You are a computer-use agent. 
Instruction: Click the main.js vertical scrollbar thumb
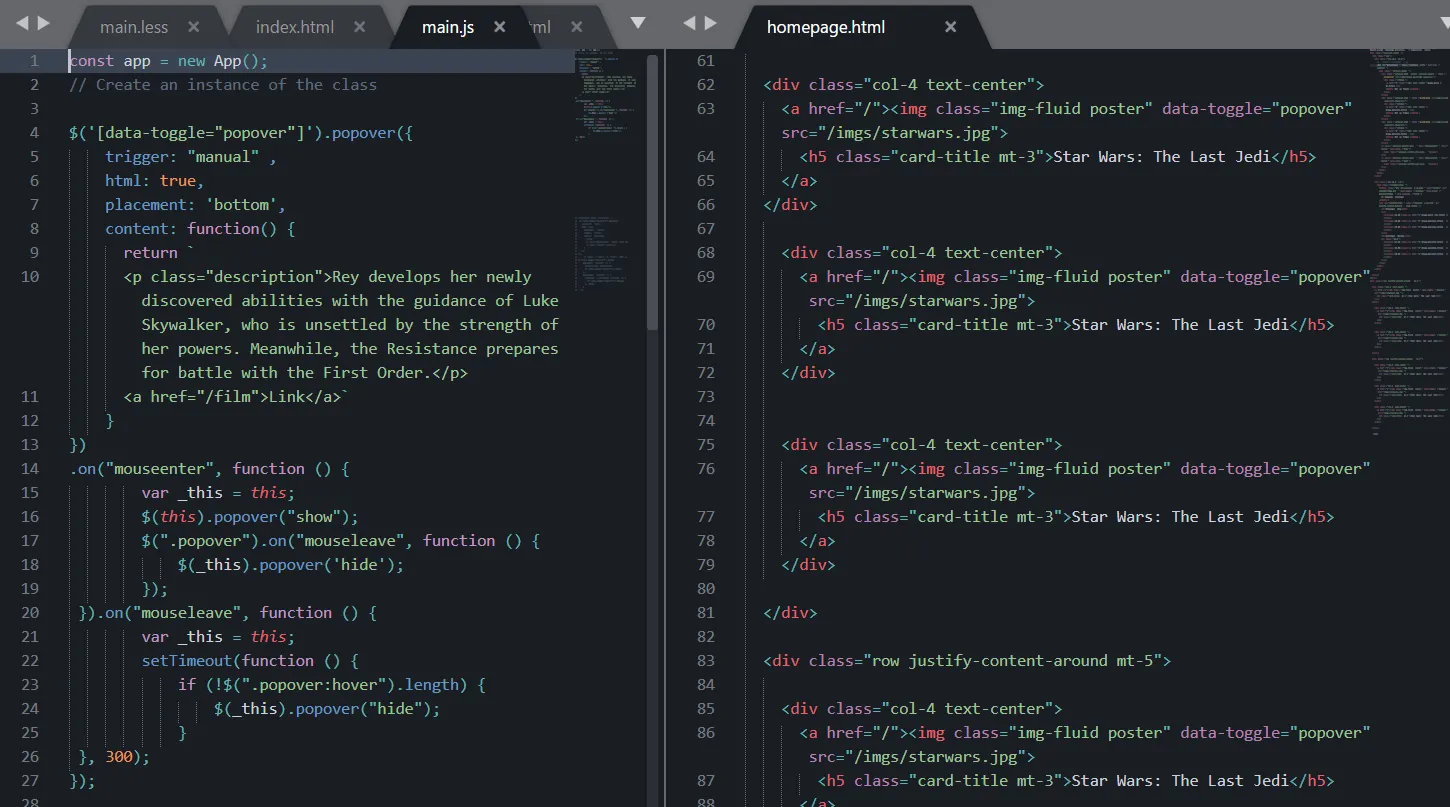pos(653,192)
